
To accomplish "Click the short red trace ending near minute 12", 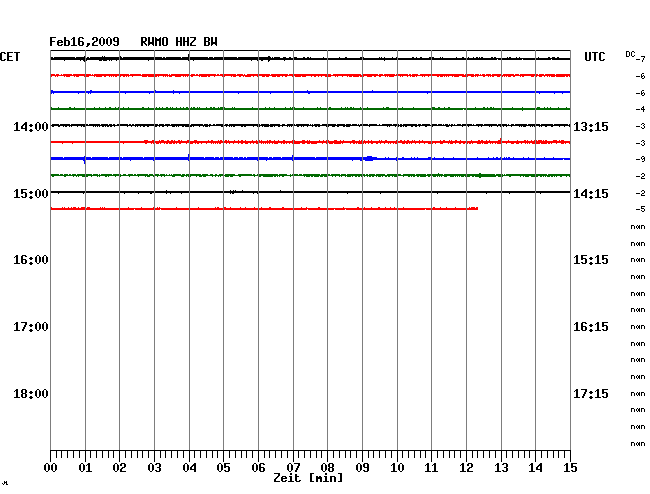I will (264, 208).
